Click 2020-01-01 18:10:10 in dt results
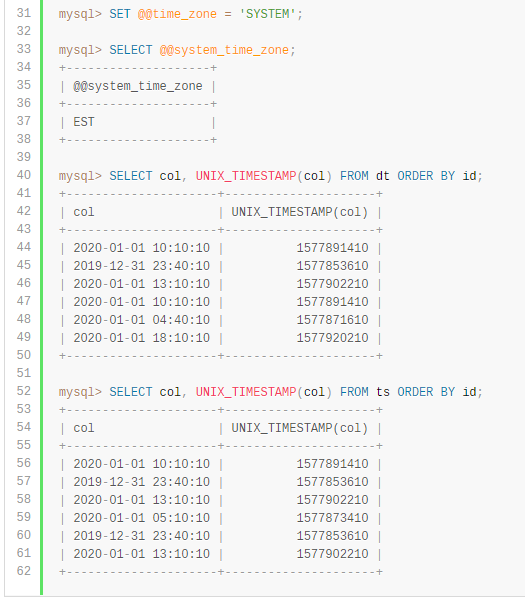The image size is (525, 608). [x=142, y=338]
